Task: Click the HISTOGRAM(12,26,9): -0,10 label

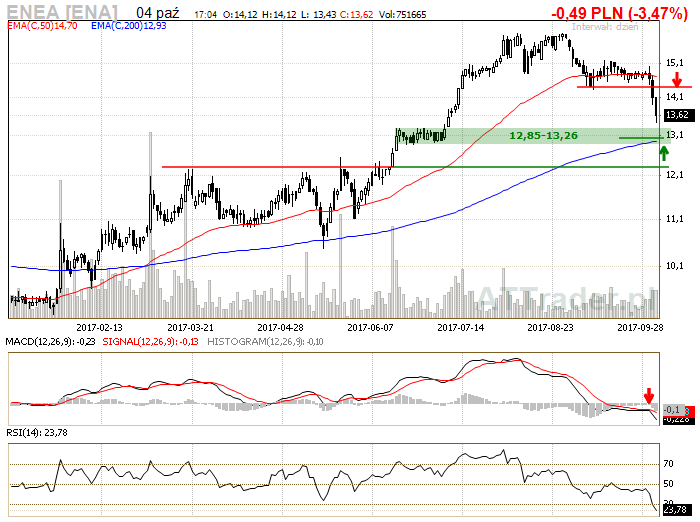Action: 265,342
